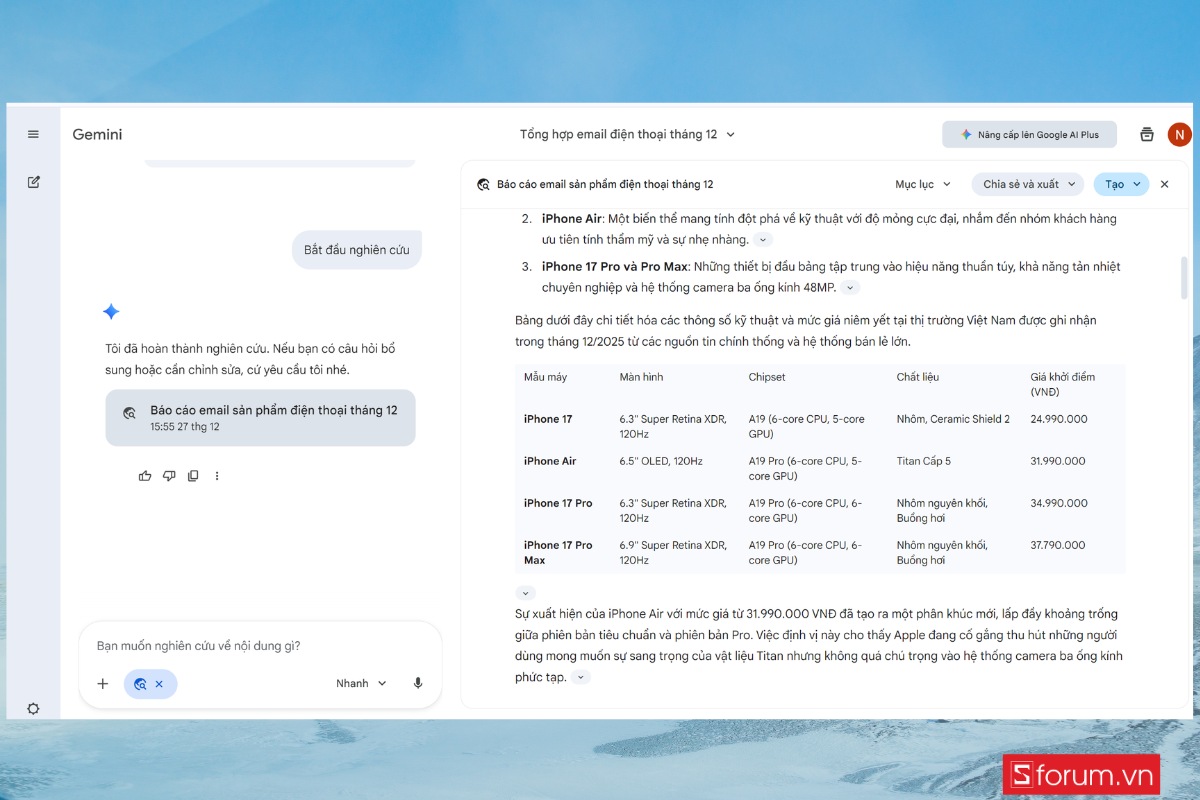Open the report titled Báo cáo email sản phẩm
Screen dimensions: 1200x800
pos(260,418)
